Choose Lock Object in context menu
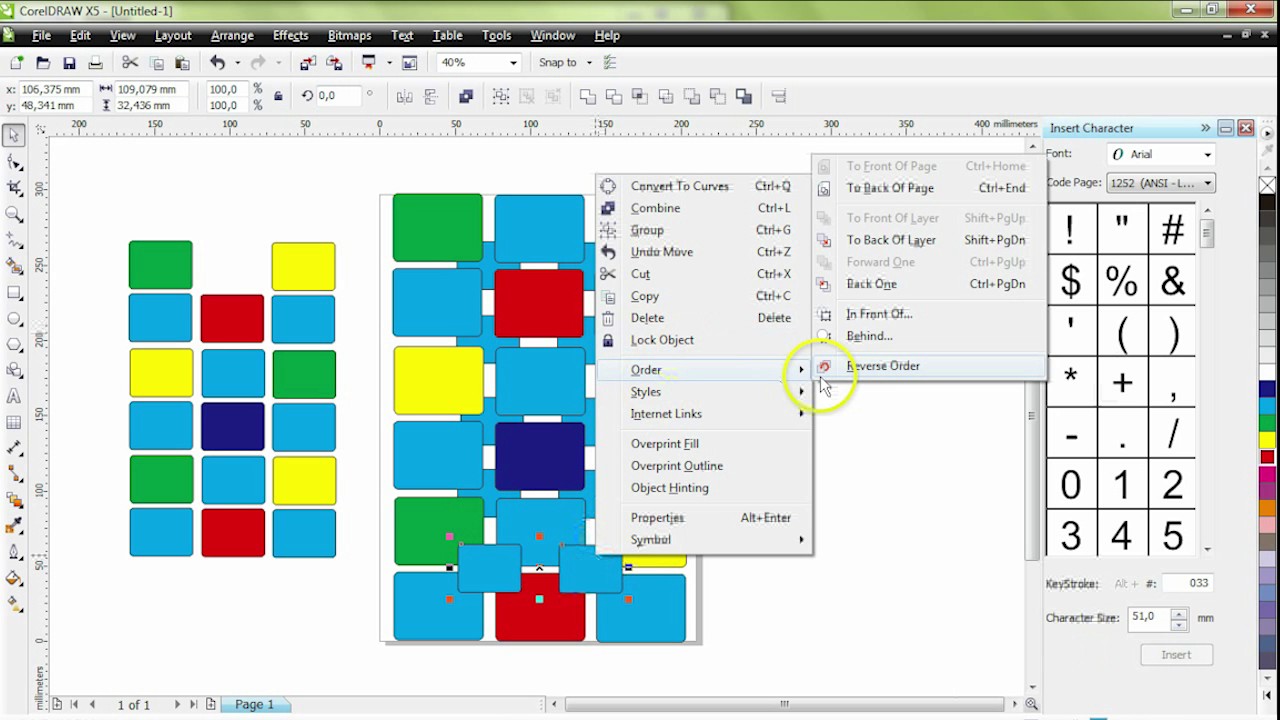 pyautogui.click(x=704, y=340)
